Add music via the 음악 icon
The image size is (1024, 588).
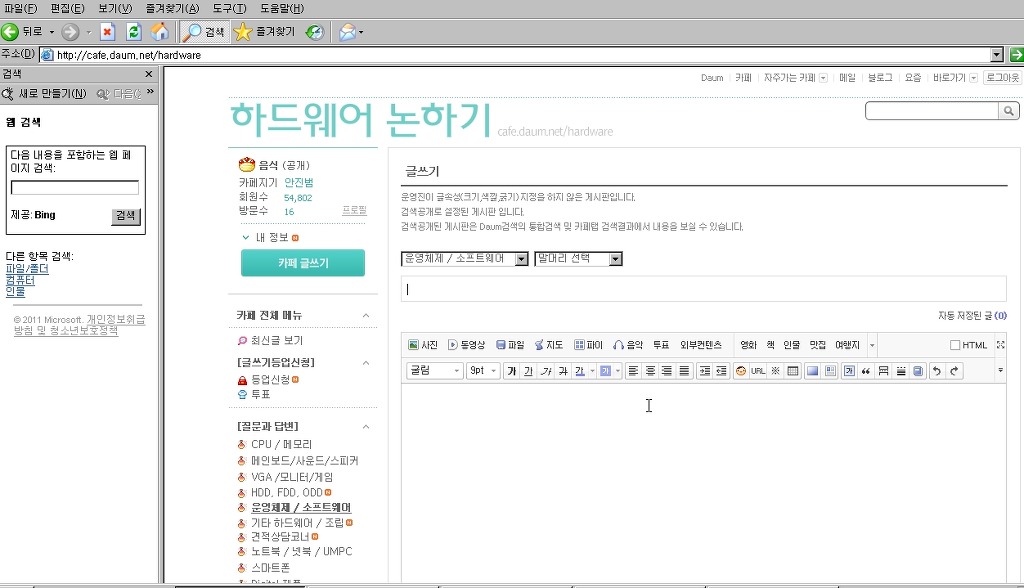coord(628,345)
